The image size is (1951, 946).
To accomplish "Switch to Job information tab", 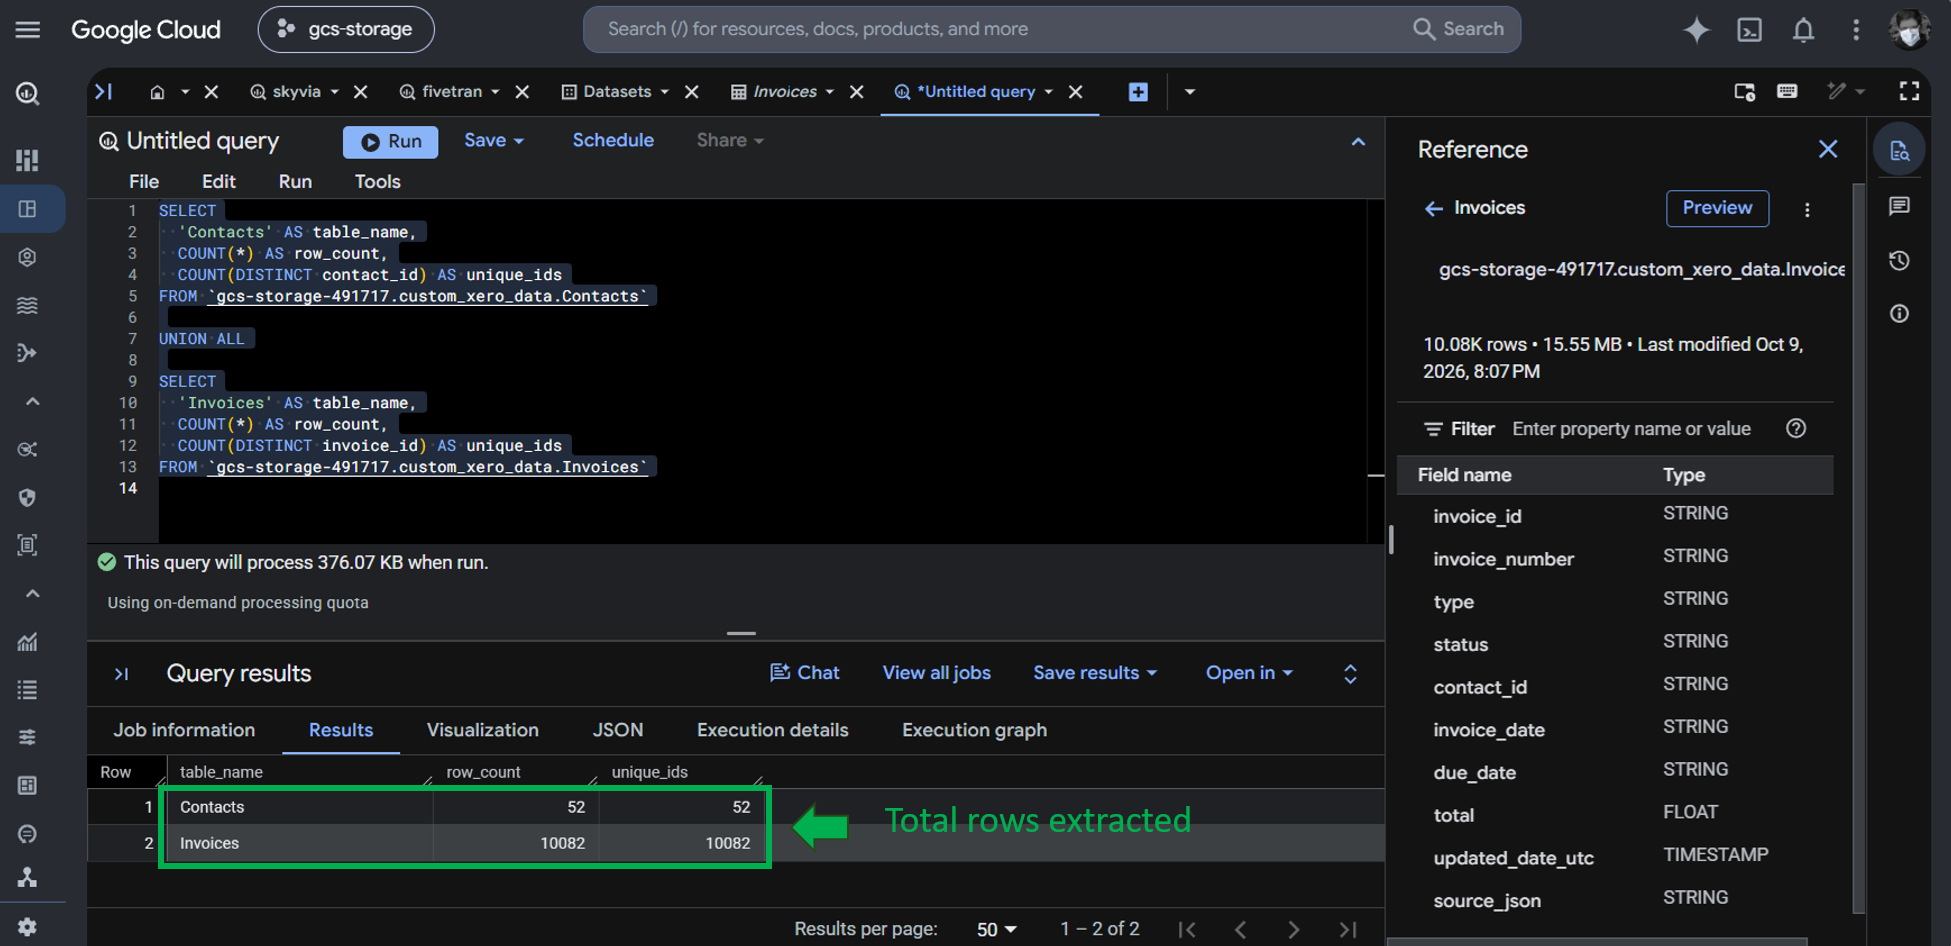I will coord(184,730).
